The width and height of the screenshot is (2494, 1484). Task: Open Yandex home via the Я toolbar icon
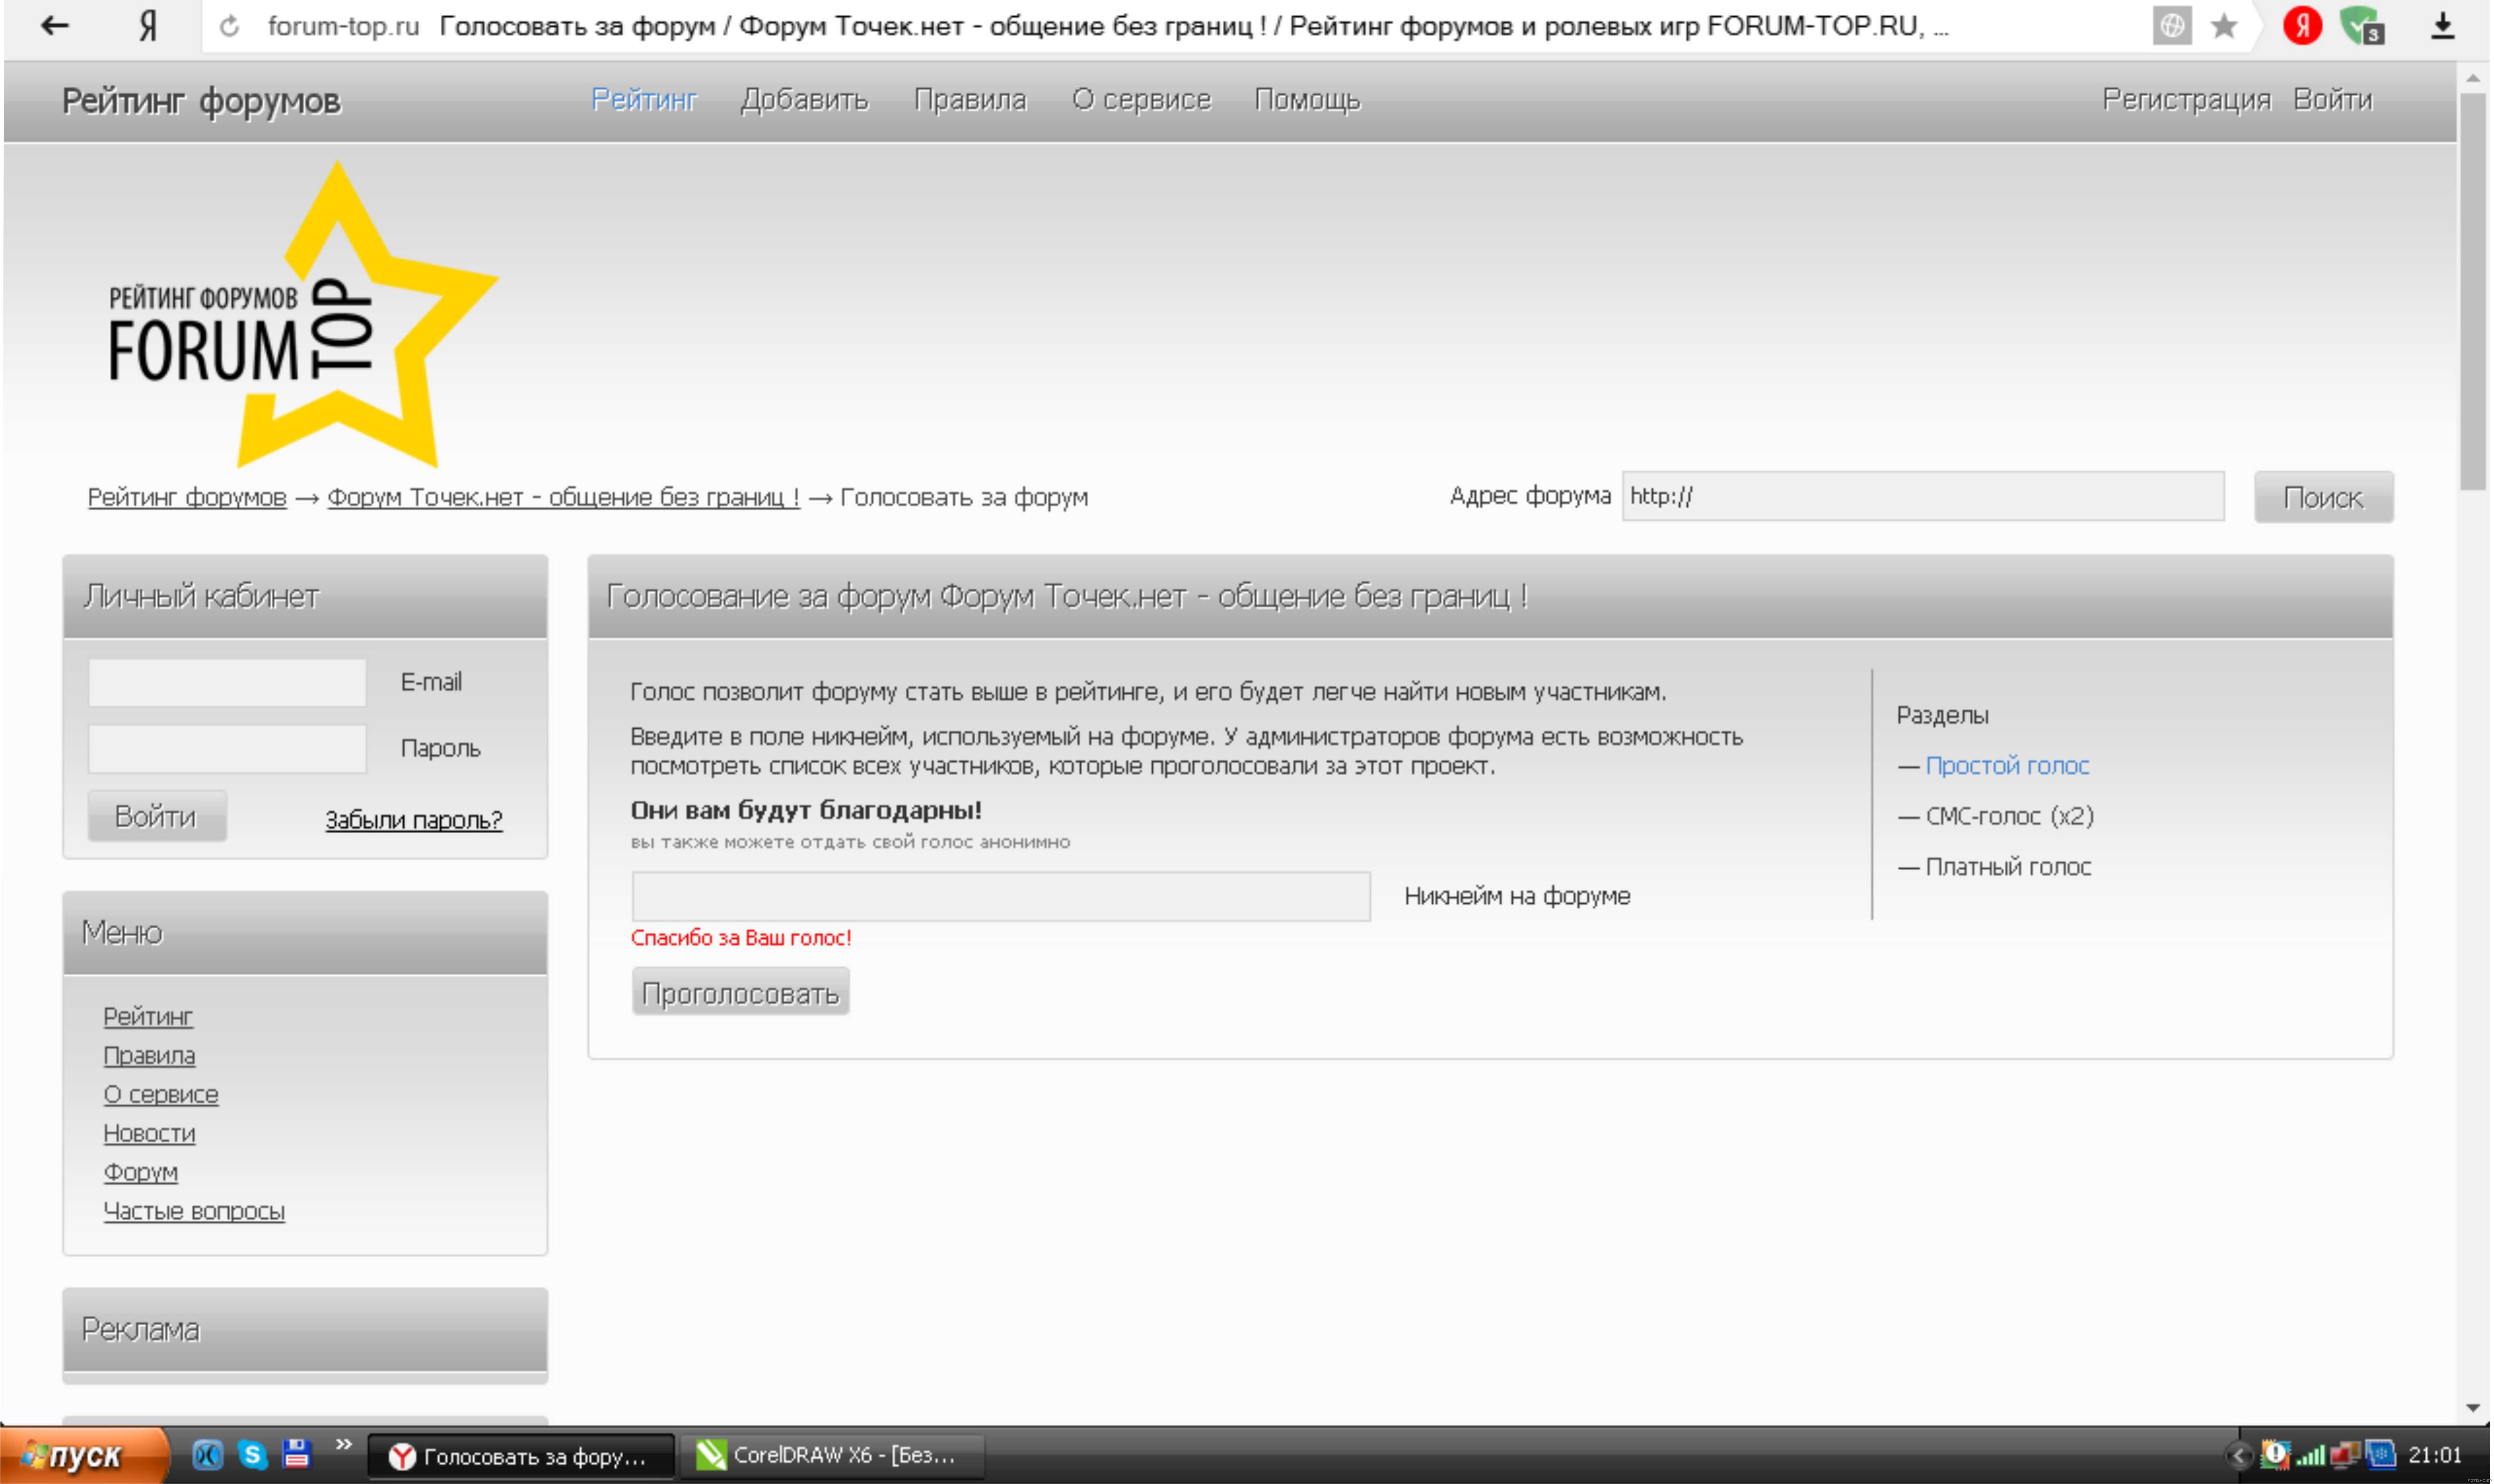click(x=148, y=26)
